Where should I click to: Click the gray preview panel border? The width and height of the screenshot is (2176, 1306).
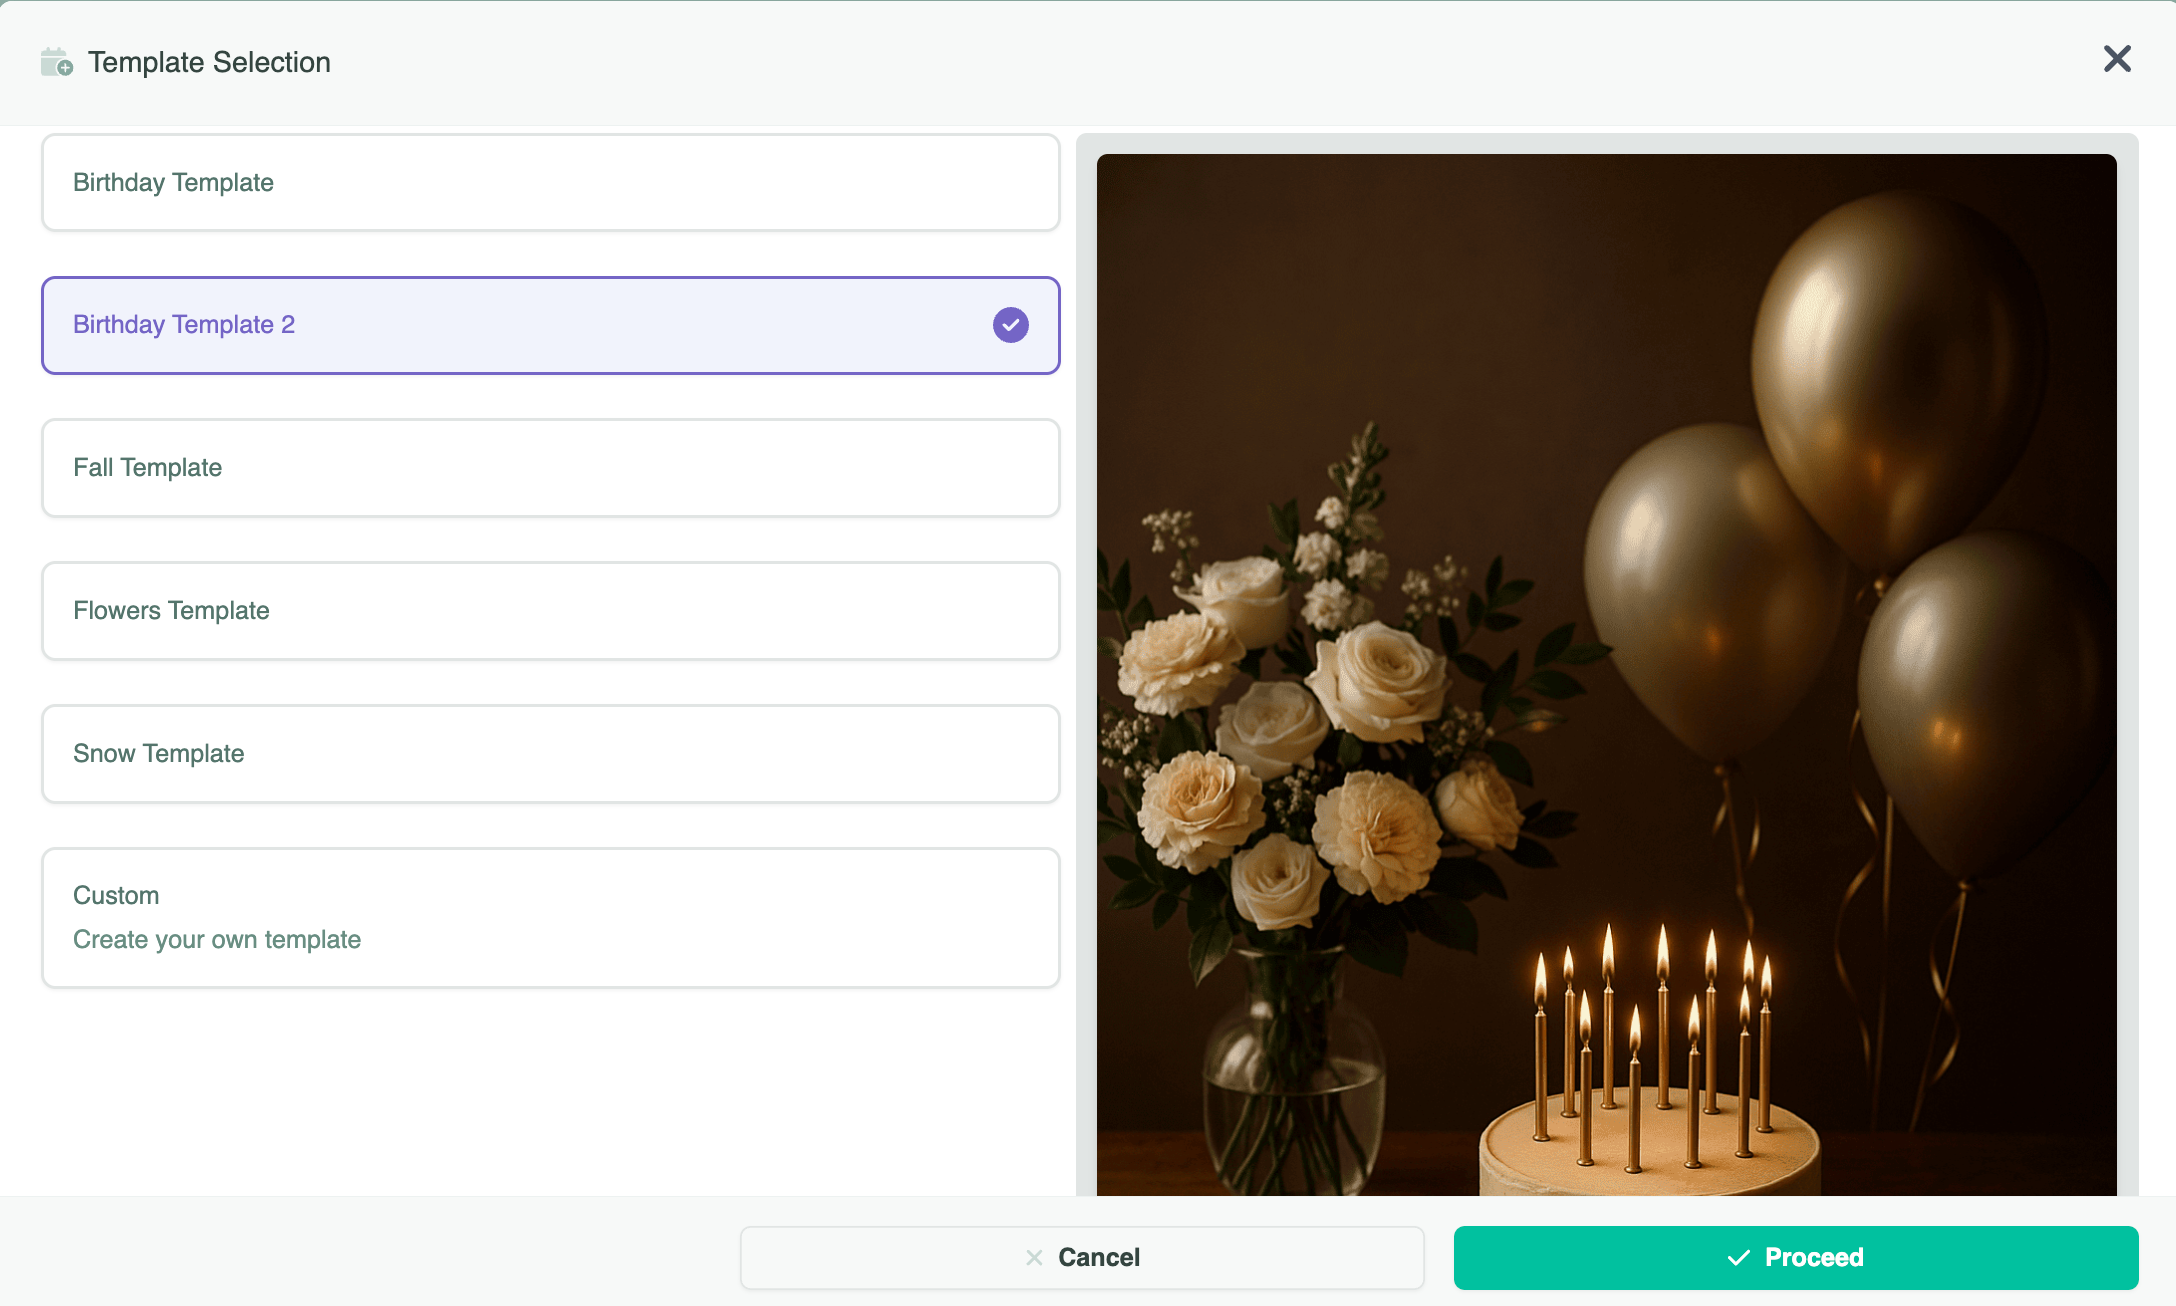[x=1086, y=660]
